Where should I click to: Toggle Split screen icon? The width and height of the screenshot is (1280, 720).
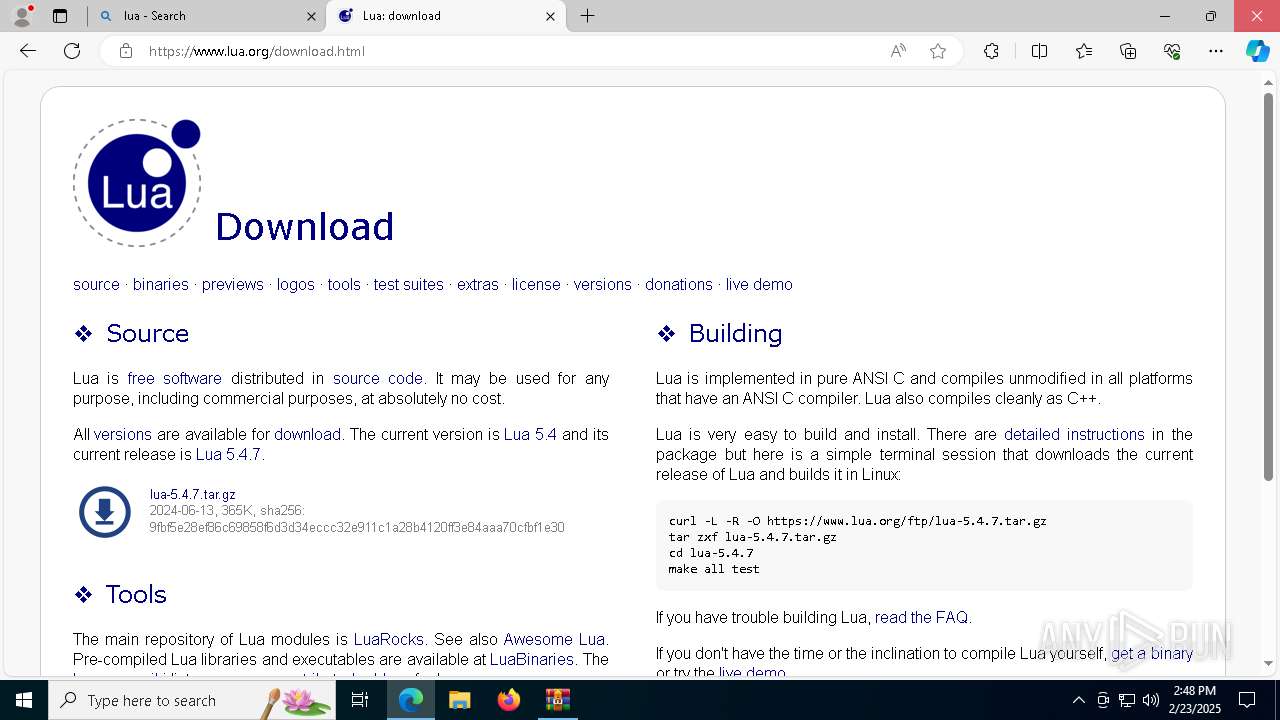click(x=1039, y=51)
